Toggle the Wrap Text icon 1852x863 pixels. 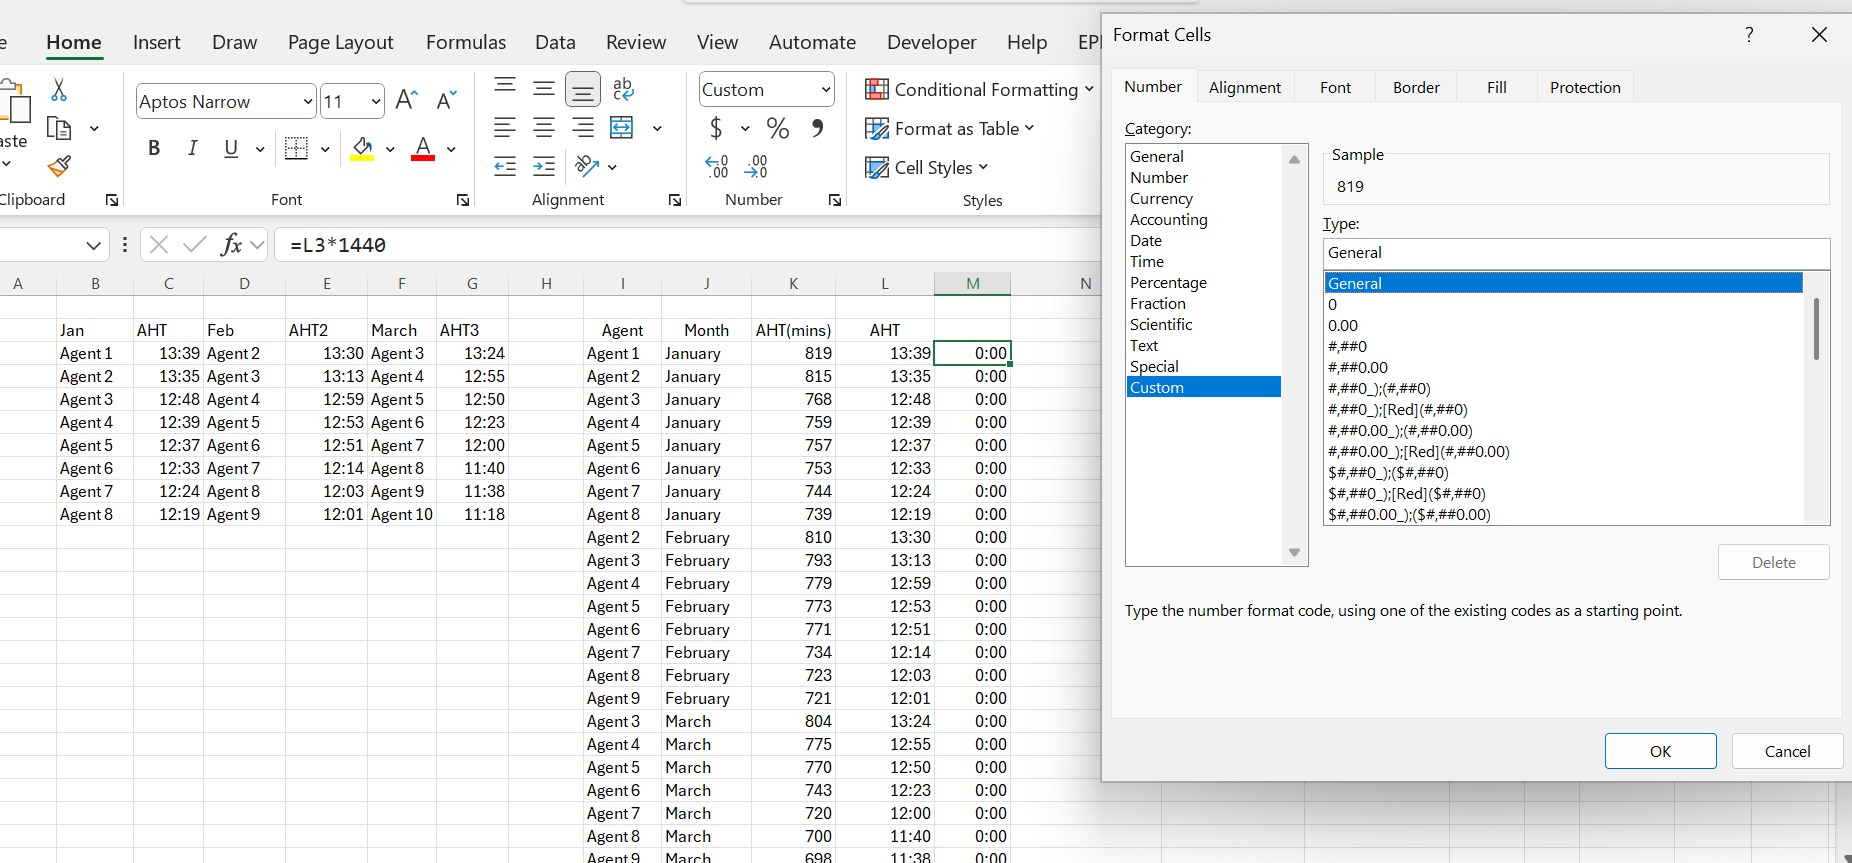pyautogui.click(x=623, y=89)
